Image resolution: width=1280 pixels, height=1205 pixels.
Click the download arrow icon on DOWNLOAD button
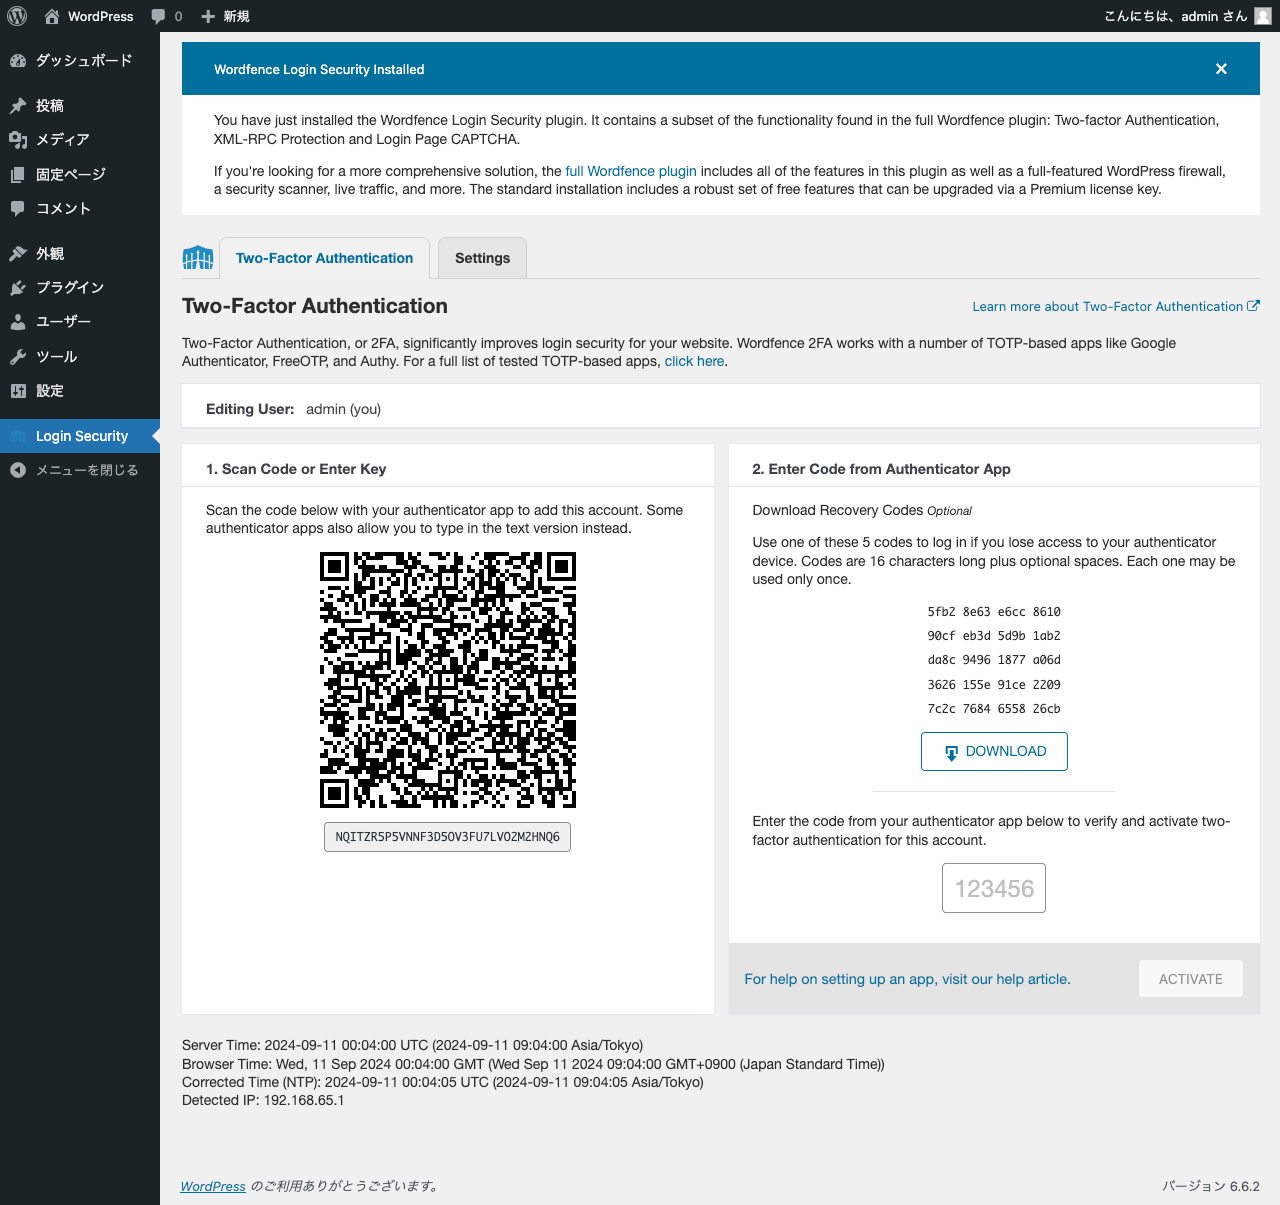[951, 753]
